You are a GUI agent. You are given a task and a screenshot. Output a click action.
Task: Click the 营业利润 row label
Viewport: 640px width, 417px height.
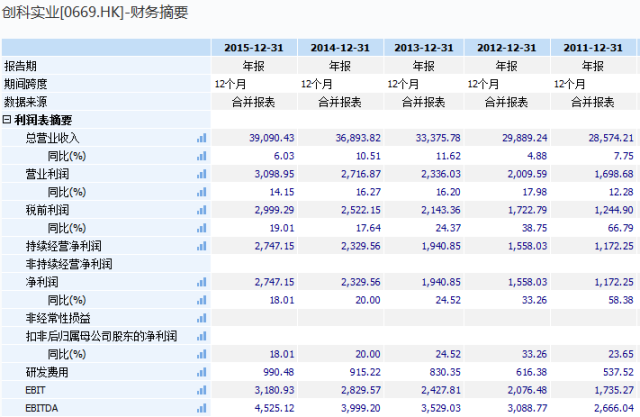(x=47, y=174)
